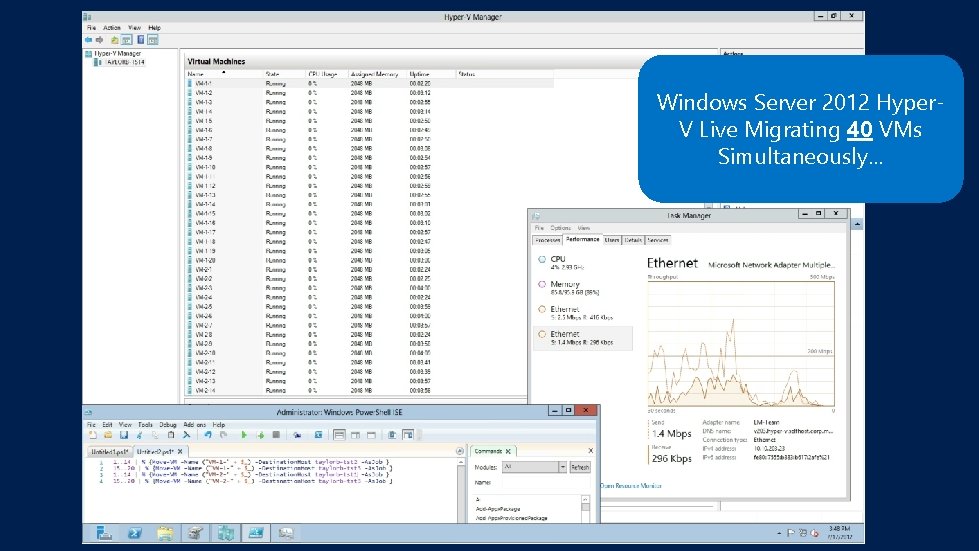
Task: Open View menu in Hyper-V Manager
Action: (x=134, y=28)
